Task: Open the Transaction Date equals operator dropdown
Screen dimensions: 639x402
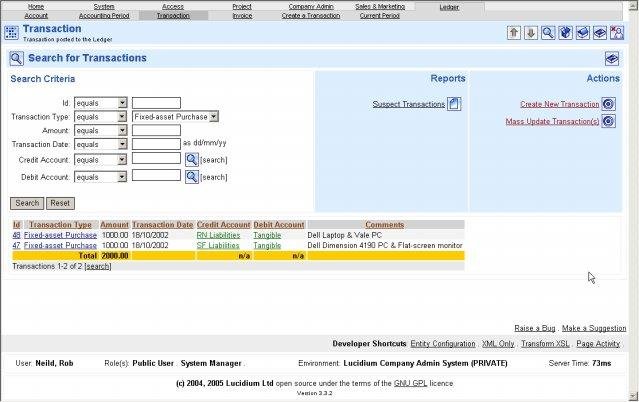Action: tap(101, 144)
